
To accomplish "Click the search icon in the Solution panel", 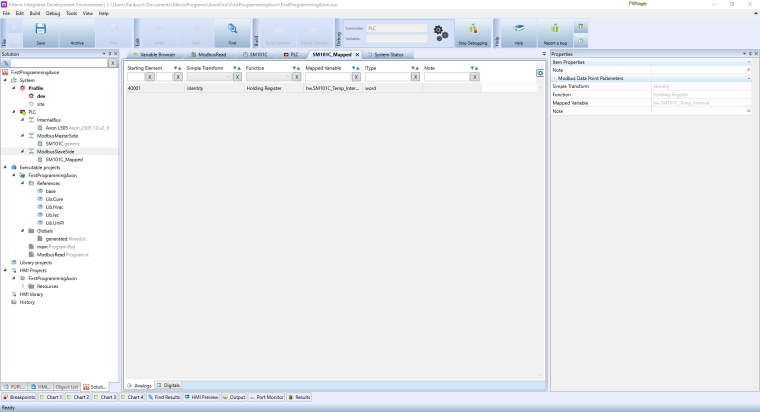I will (x=5, y=63).
